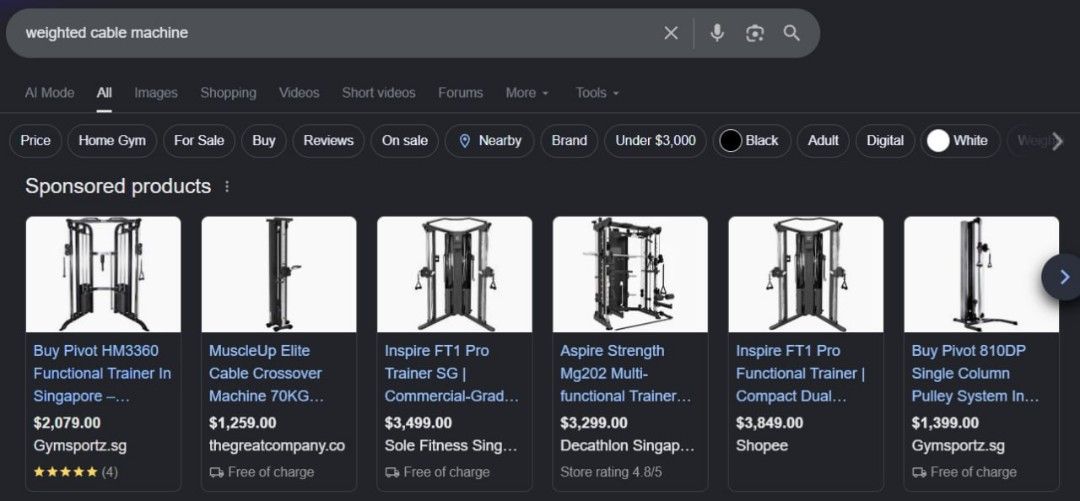Select the For Sale filter chip
Viewport: 1080px width, 501px height.
199,141
